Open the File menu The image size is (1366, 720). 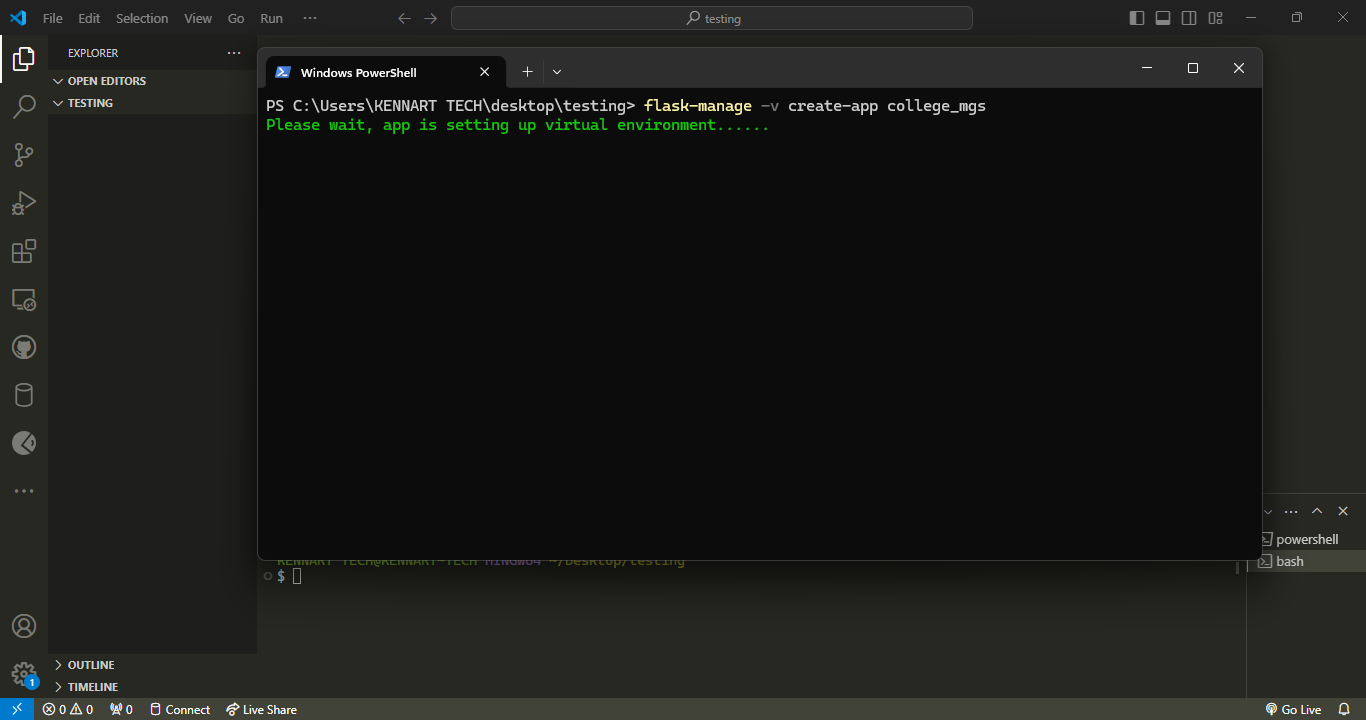[x=53, y=18]
